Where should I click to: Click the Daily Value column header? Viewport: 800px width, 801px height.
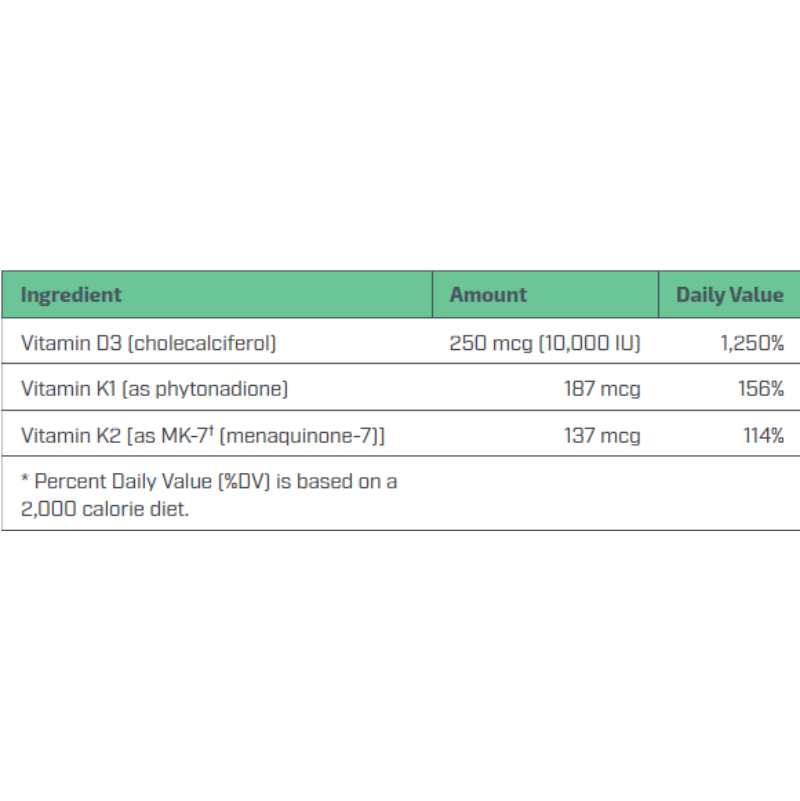point(730,295)
